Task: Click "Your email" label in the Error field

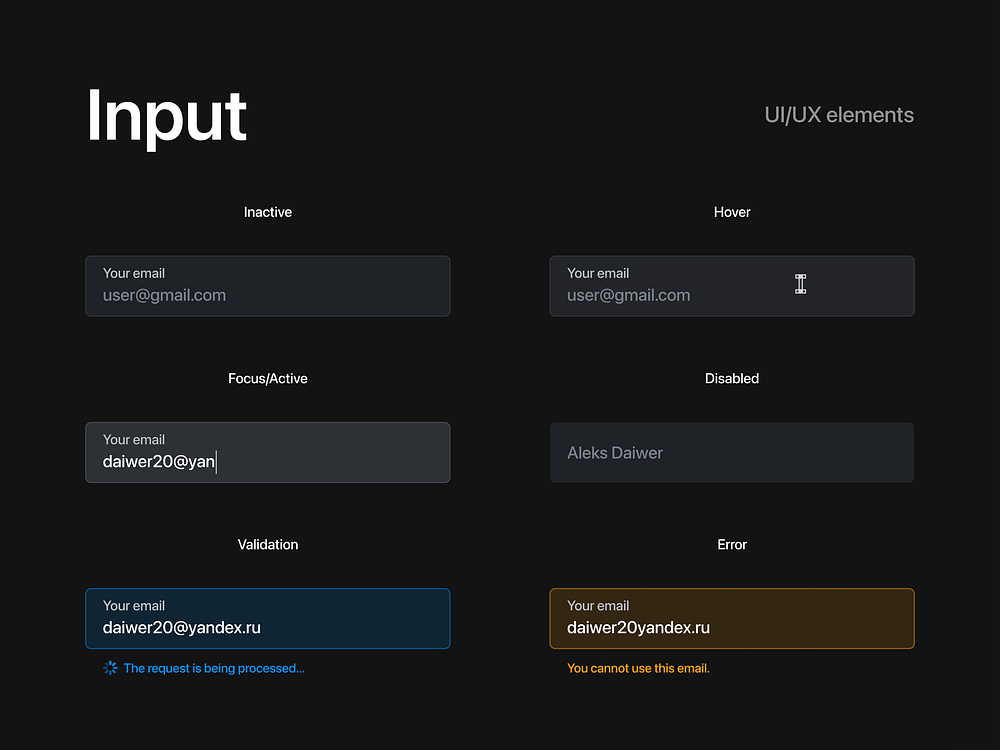Action: click(x=598, y=605)
